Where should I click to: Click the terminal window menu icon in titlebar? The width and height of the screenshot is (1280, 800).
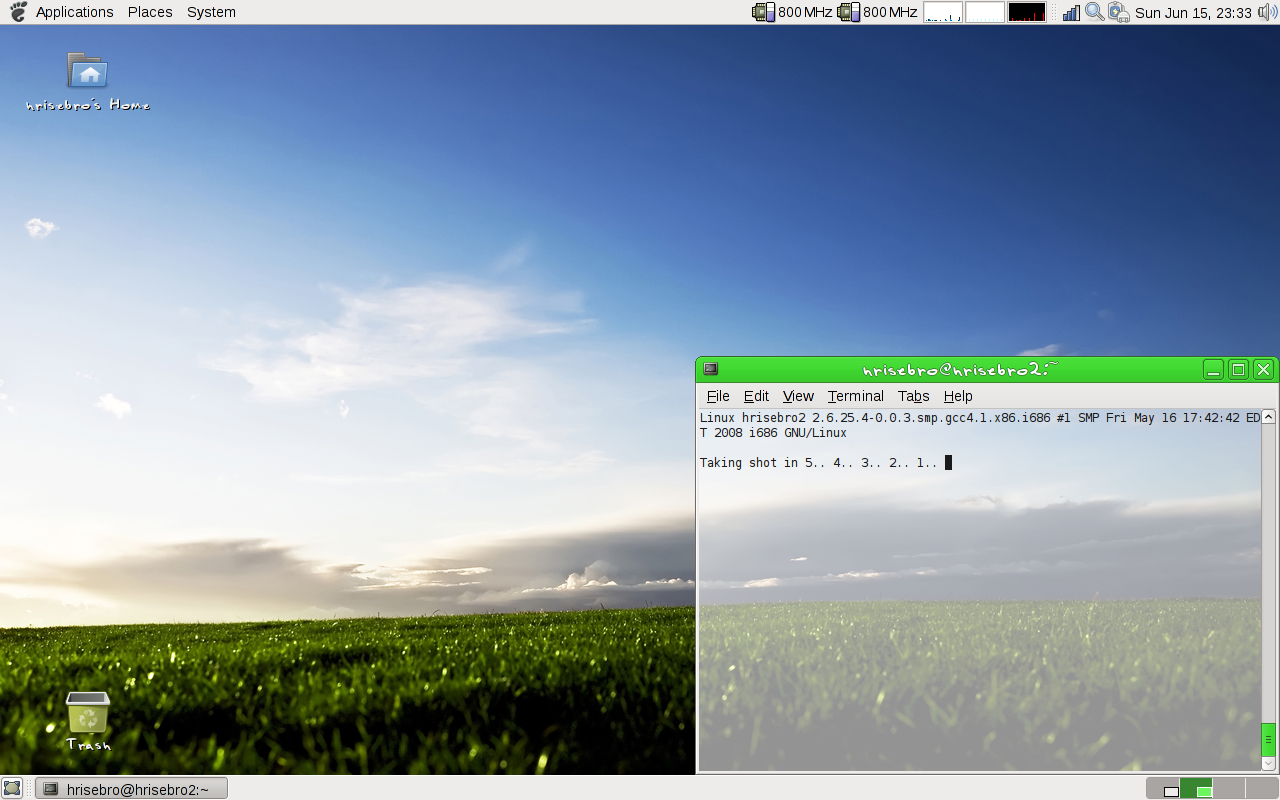710,370
